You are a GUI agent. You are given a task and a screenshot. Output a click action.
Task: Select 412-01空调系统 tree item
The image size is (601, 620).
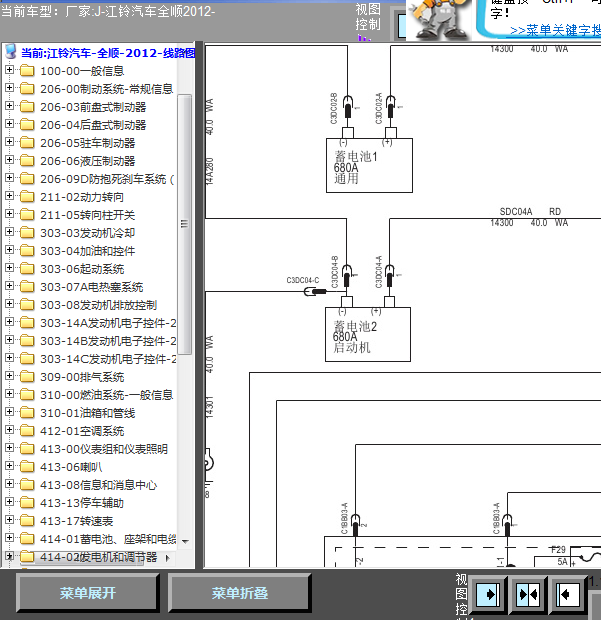(x=82, y=431)
